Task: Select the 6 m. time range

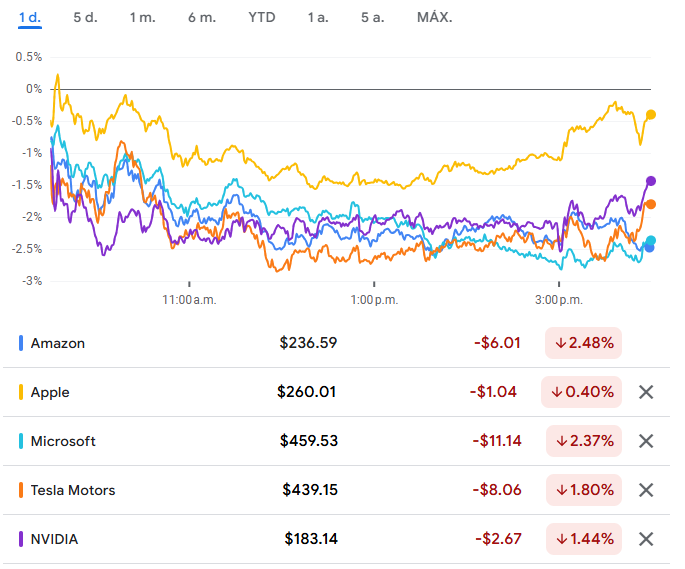Action: point(201,17)
